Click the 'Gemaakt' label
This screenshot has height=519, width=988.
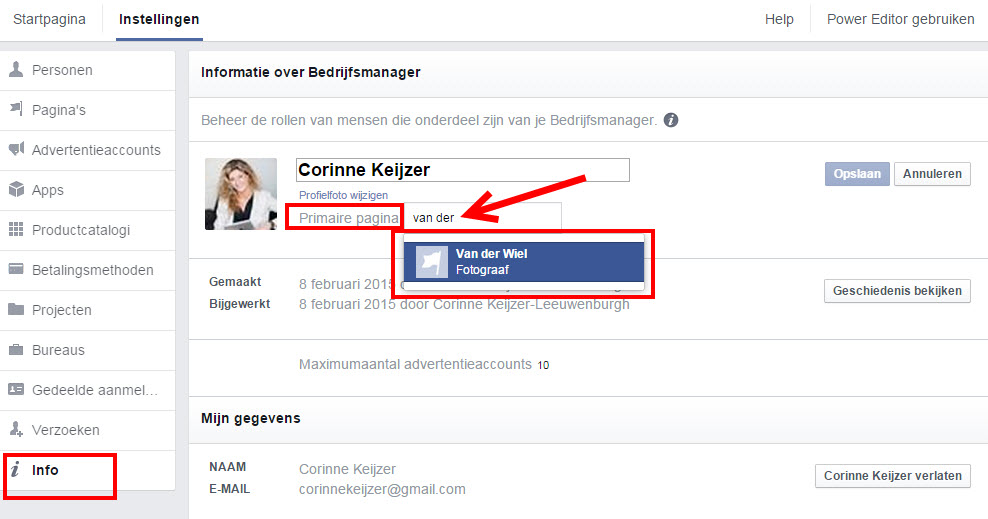(235, 282)
